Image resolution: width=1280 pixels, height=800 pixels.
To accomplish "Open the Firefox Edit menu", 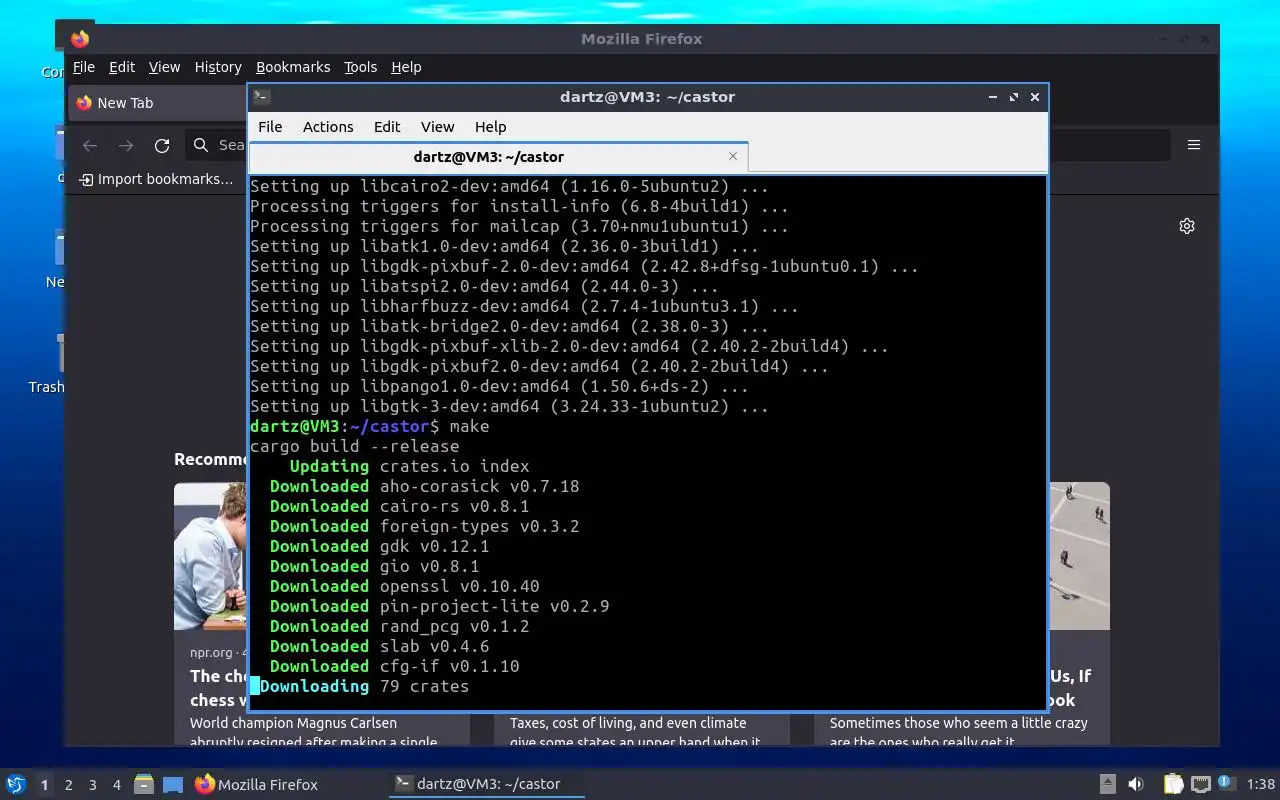I will (122, 67).
